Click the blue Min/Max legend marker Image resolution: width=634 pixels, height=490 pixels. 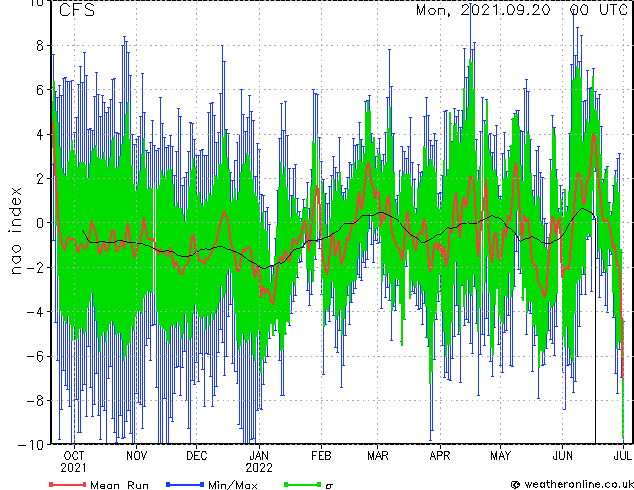pos(185,484)
